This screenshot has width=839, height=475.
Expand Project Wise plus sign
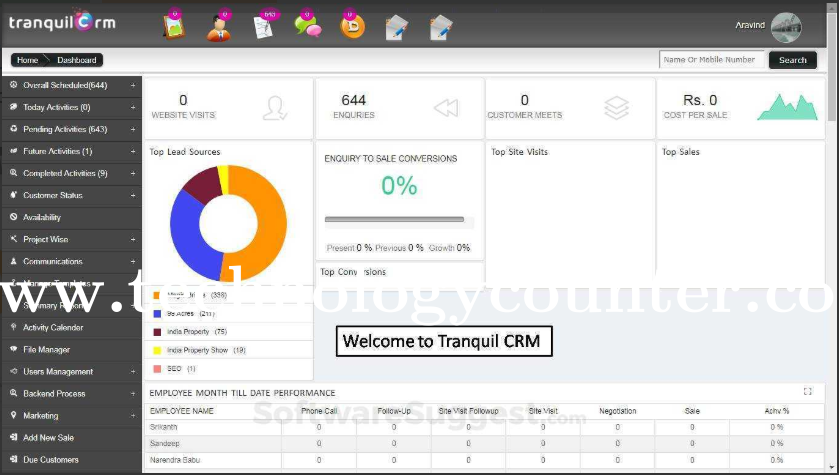(133, 239)
